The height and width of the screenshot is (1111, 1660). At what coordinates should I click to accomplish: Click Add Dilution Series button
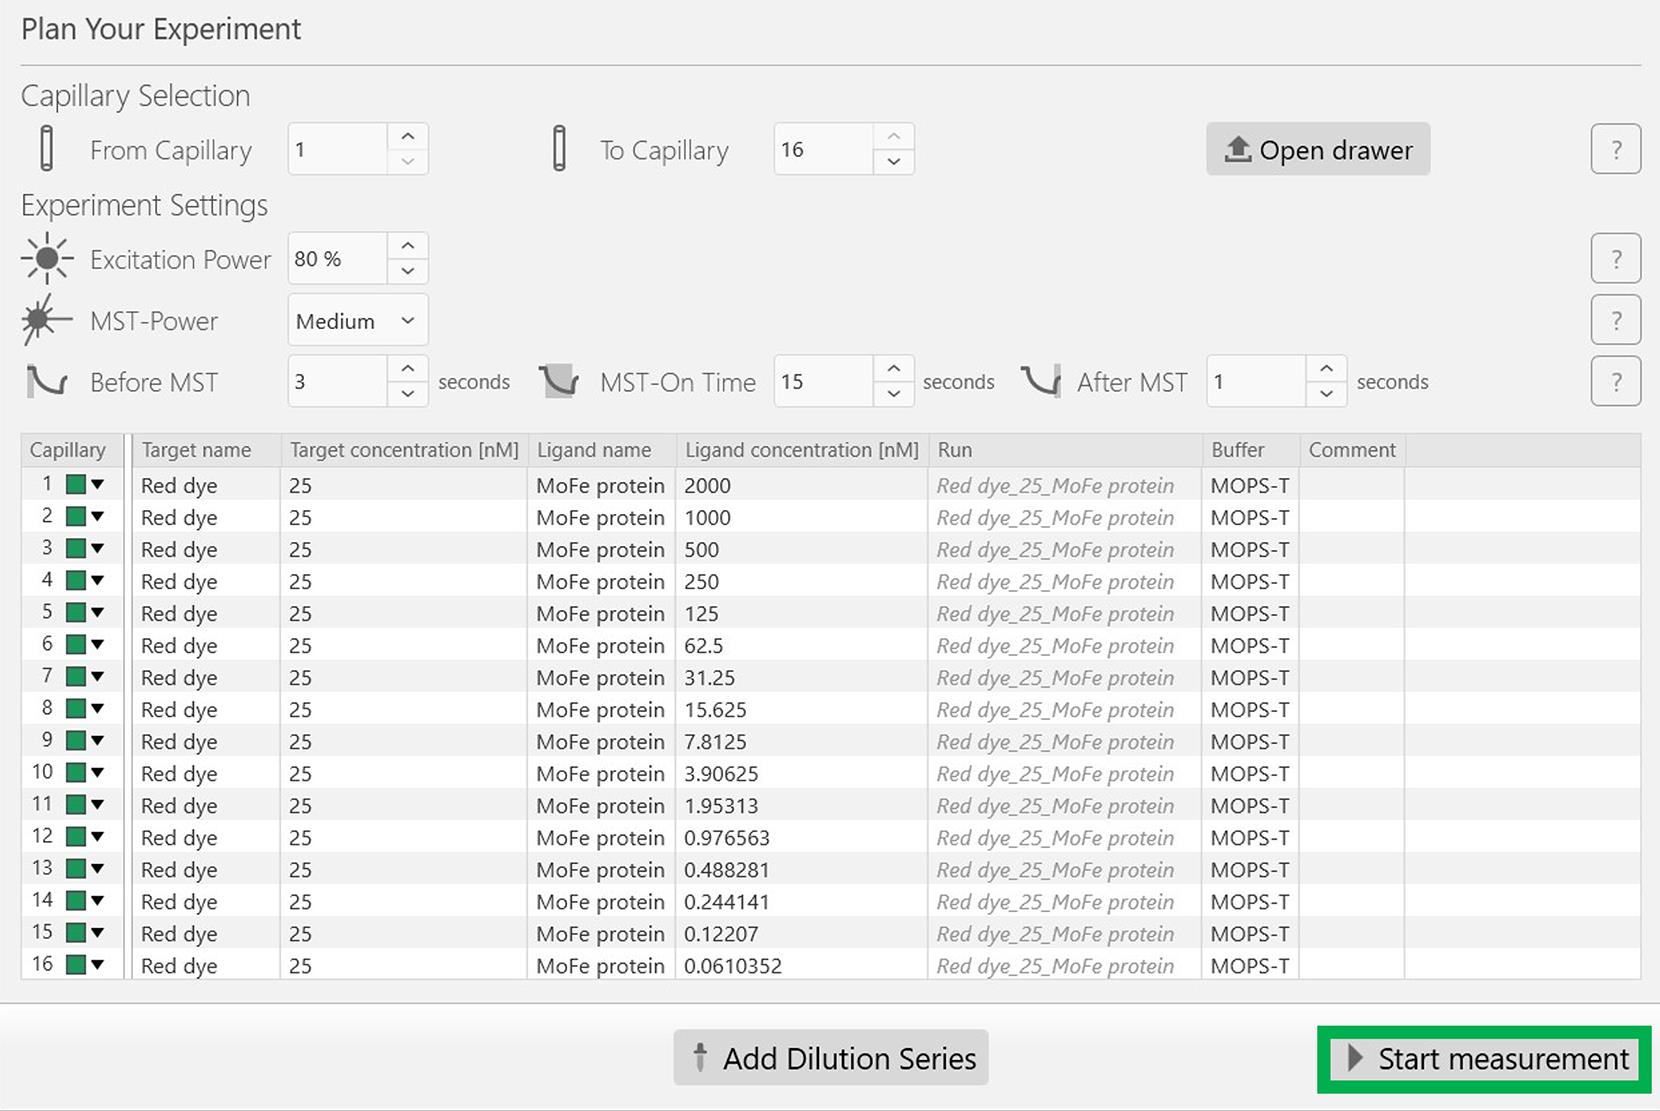coord(831,1058)
